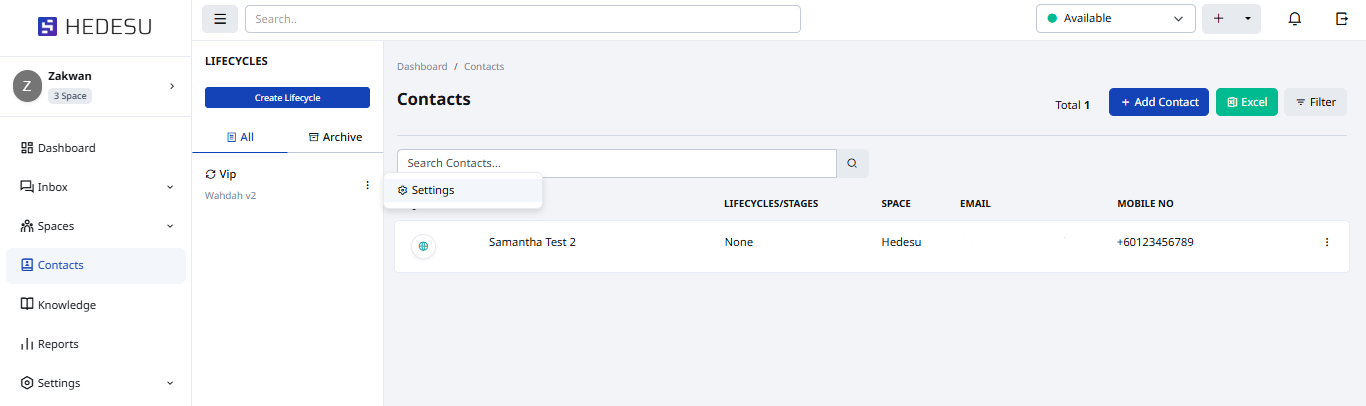The height and width of the screenshot is (406, 1366).
Task: Click the Create Lifecycle button
Action: pos(287,98)
